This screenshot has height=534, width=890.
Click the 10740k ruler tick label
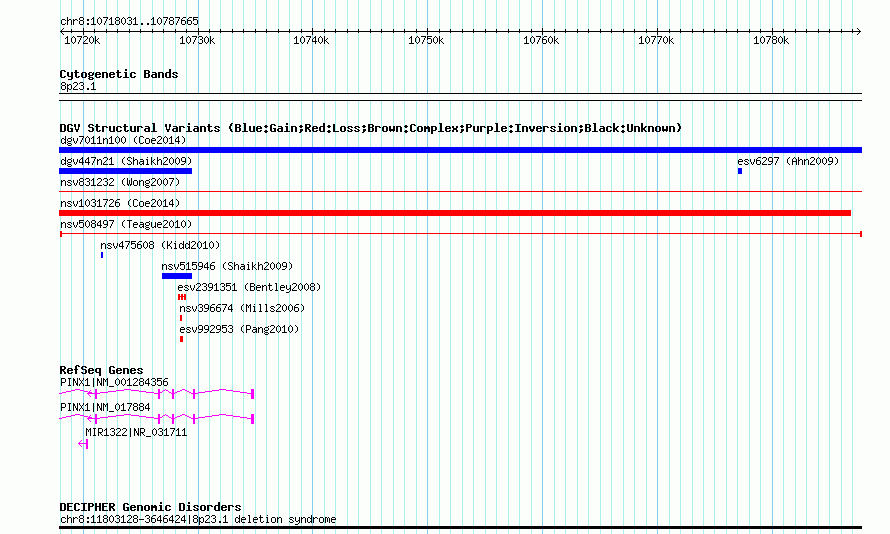pyautogui.click(x=311, y=40)
